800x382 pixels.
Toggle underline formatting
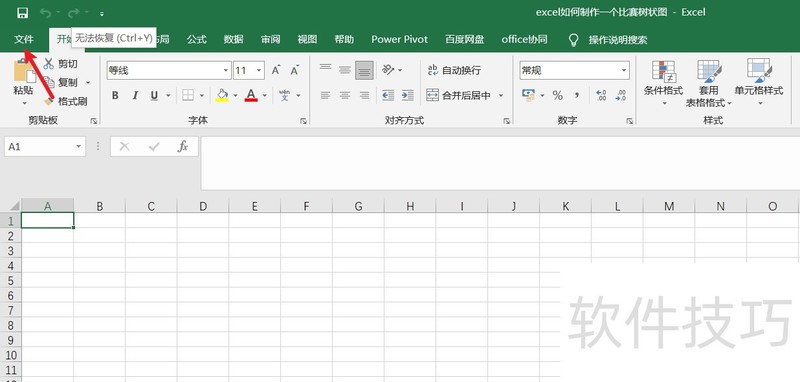[x=154, y=95]
